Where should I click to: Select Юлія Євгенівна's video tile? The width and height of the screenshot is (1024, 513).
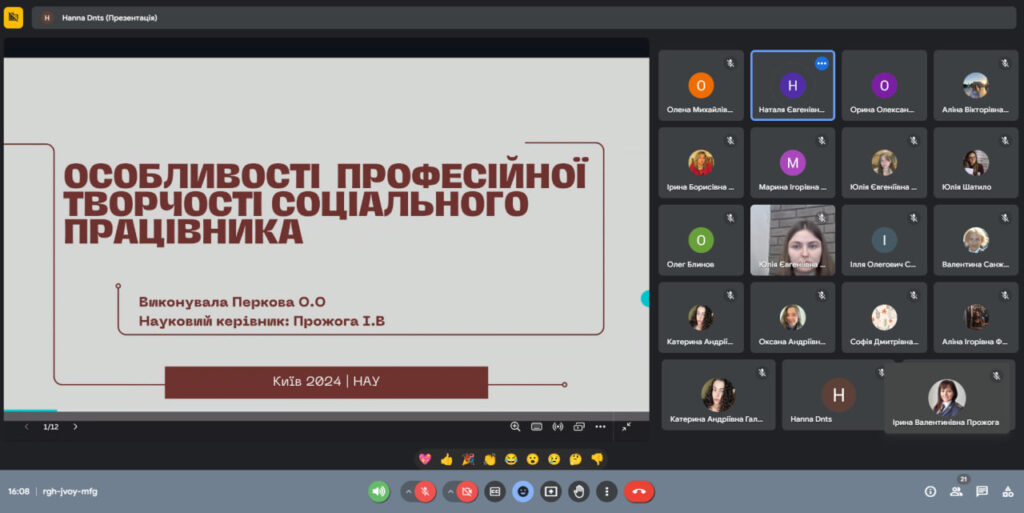pos(792,240)
